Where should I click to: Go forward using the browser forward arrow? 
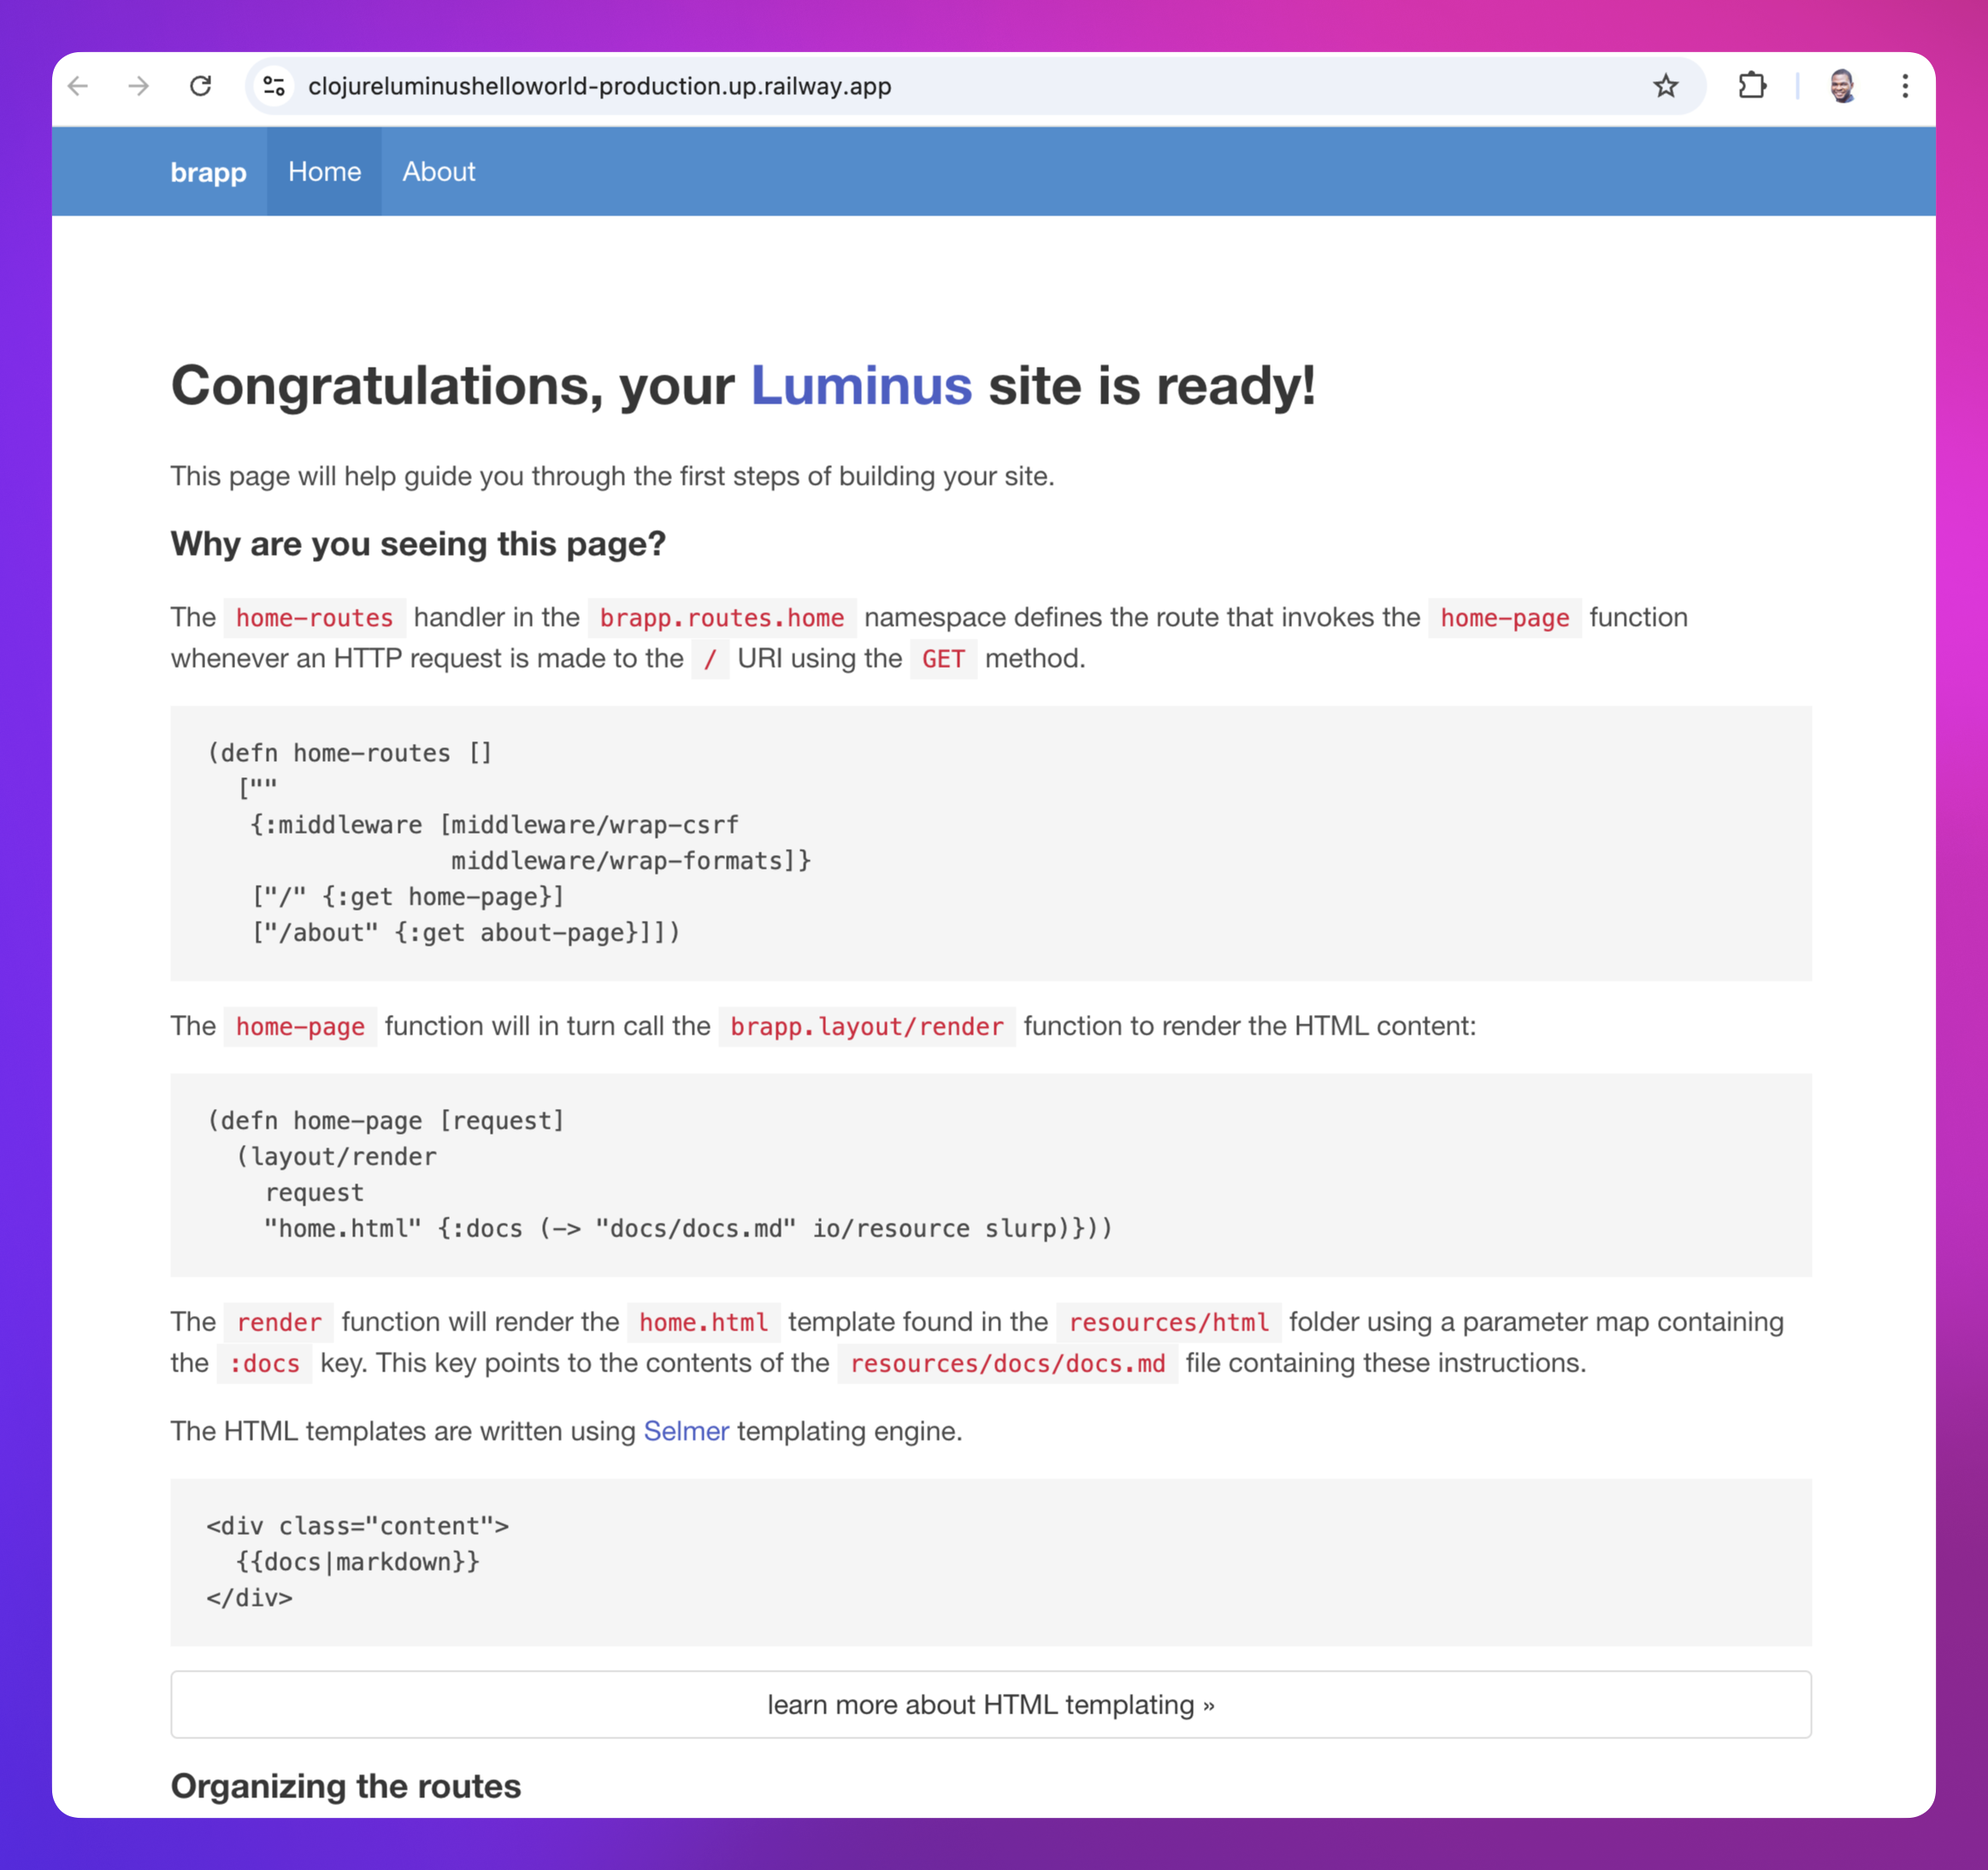pos(139,86)
